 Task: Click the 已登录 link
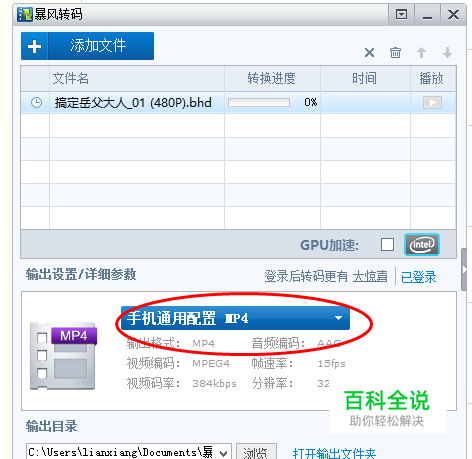(419, 277)
